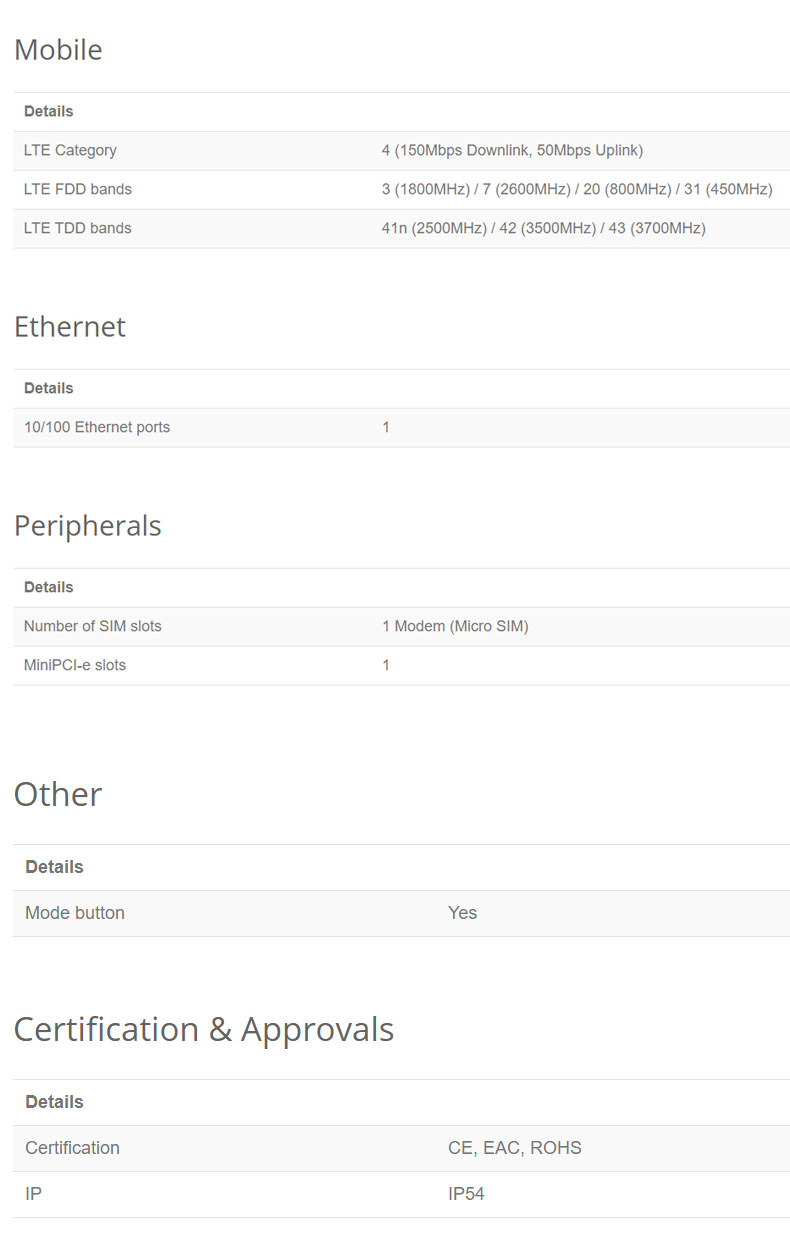Select the LTE FDD bands label
Viewport: 790px width, 1253px height.
click(x=78, y=189)
